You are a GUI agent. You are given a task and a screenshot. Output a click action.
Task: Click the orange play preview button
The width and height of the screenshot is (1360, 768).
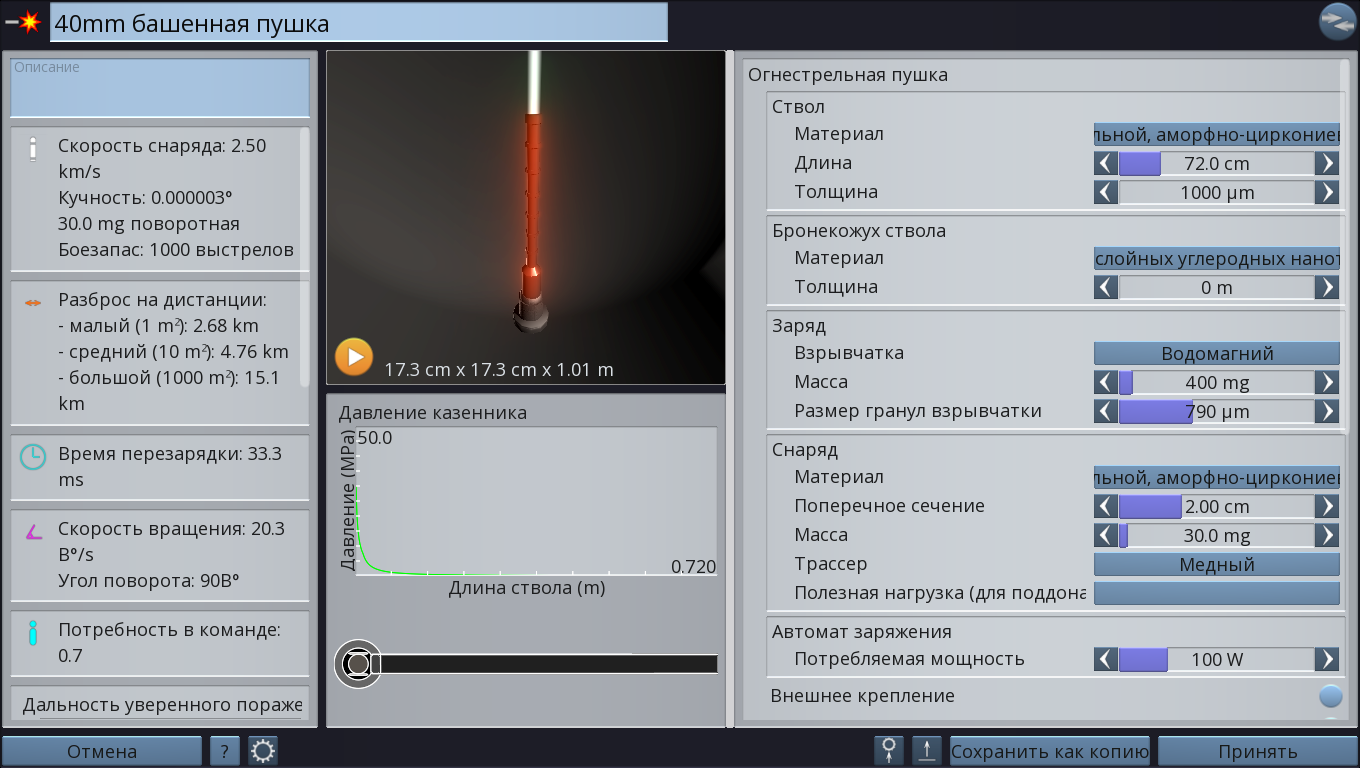[x=354, y=357]
